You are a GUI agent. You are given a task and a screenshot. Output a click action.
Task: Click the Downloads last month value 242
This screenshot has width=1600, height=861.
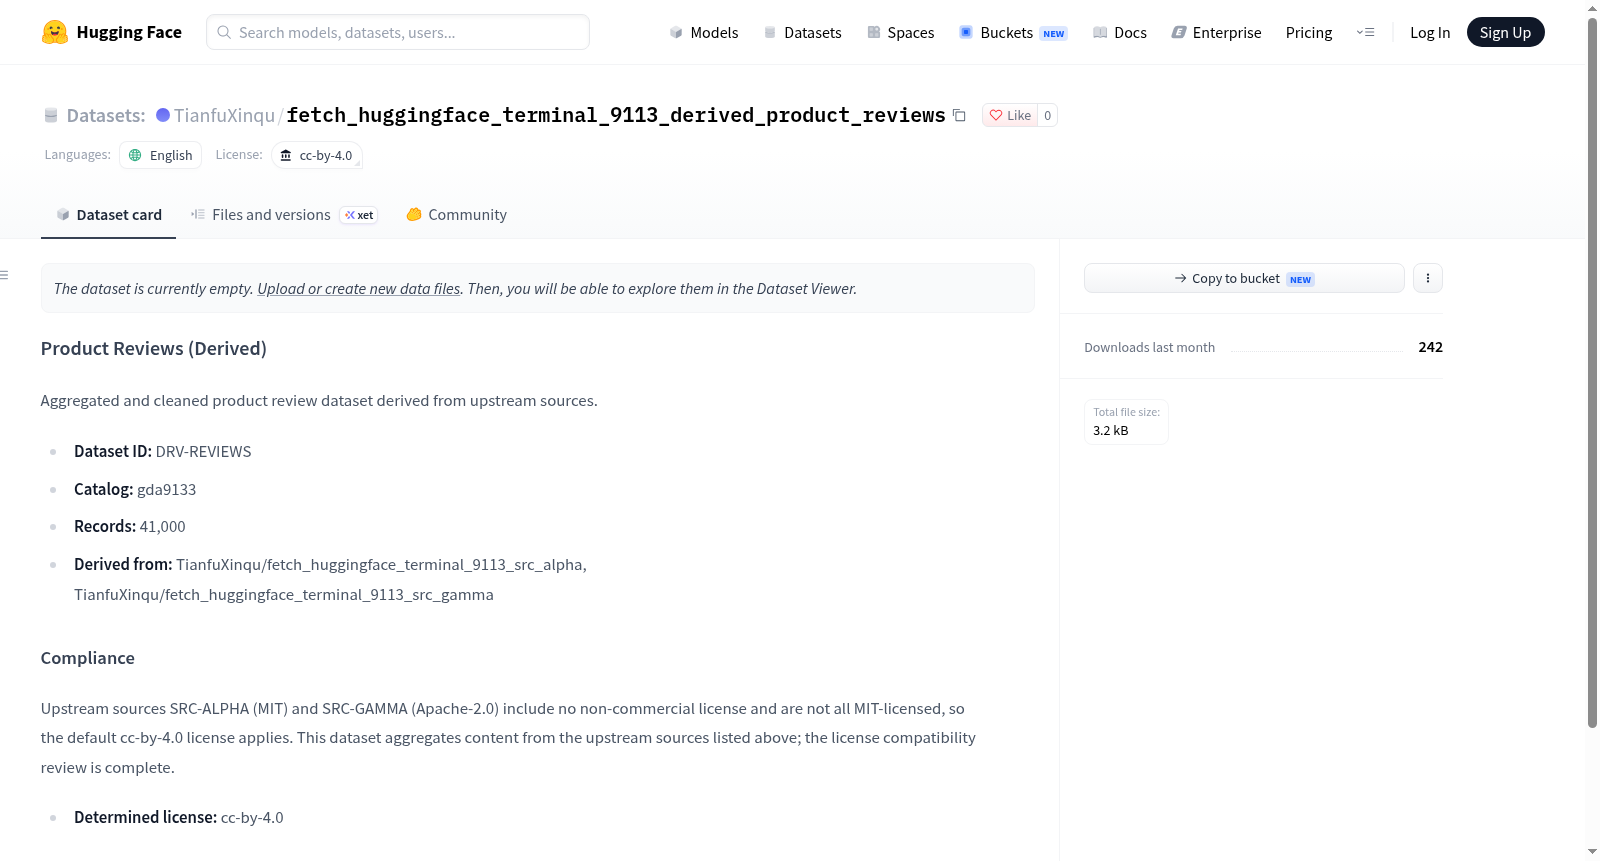[1430, 347]
